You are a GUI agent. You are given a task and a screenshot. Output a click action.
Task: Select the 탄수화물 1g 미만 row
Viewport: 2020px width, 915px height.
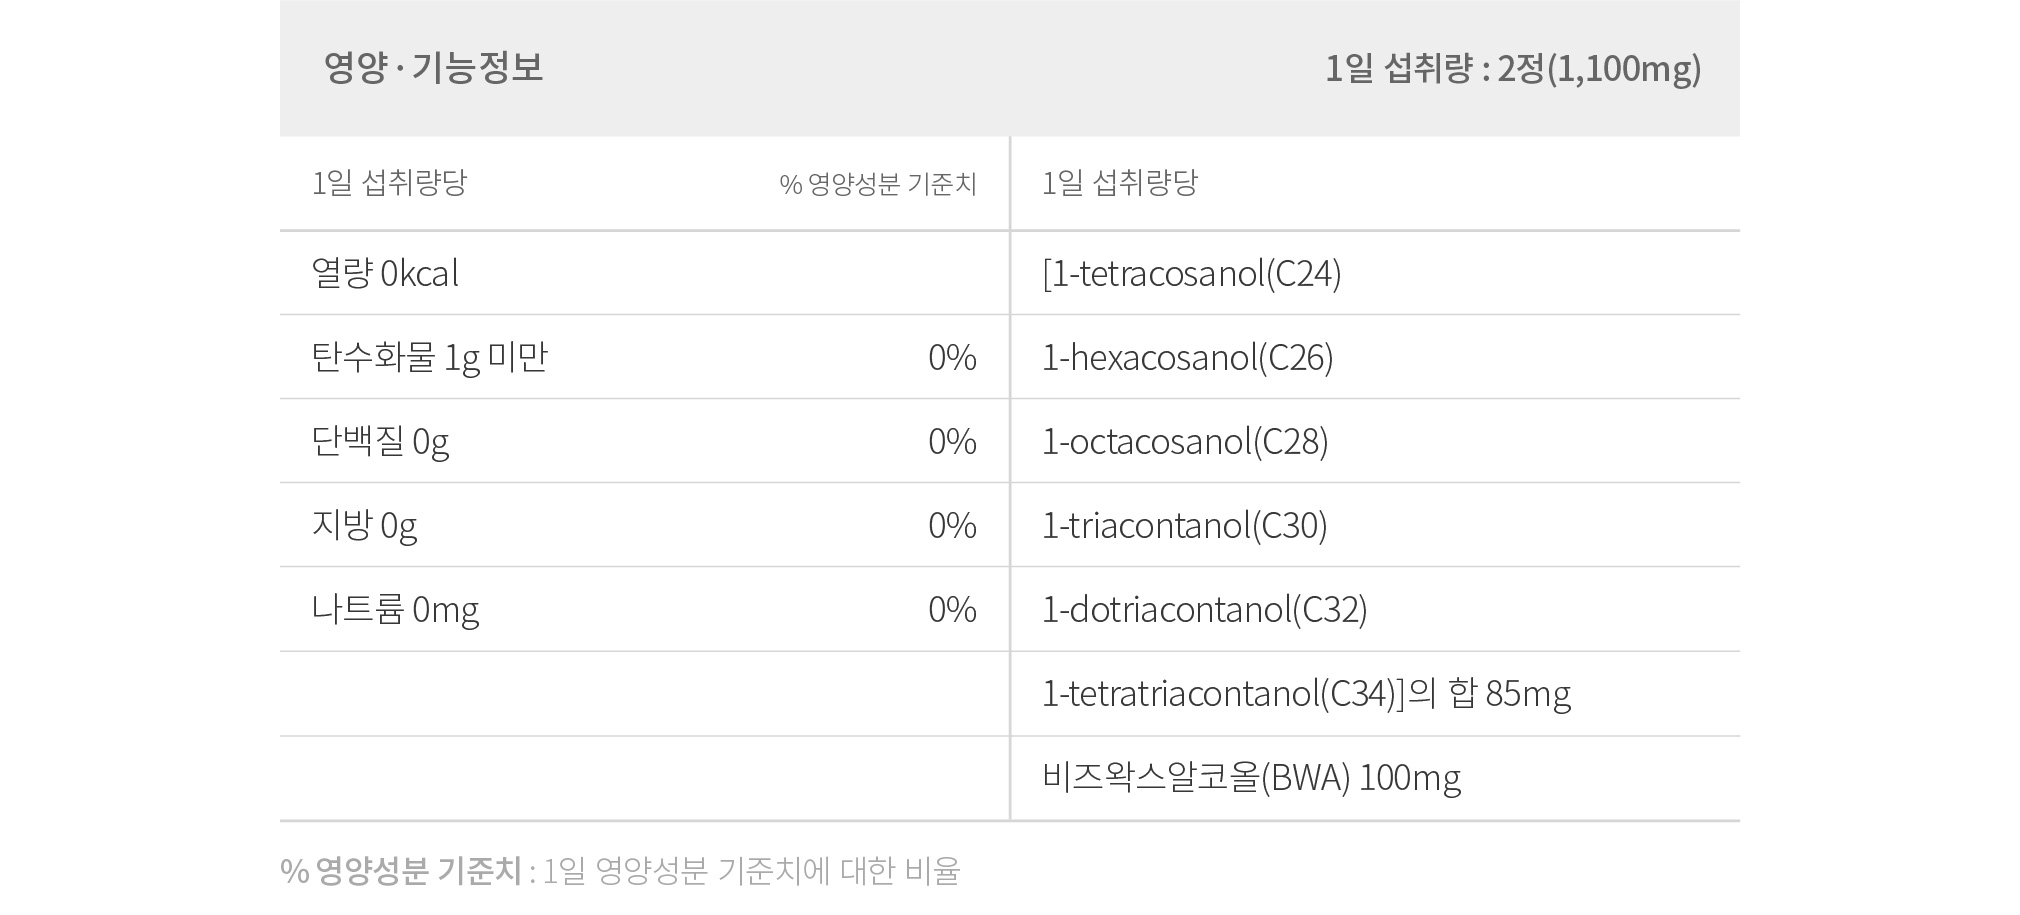coord(644,357)
